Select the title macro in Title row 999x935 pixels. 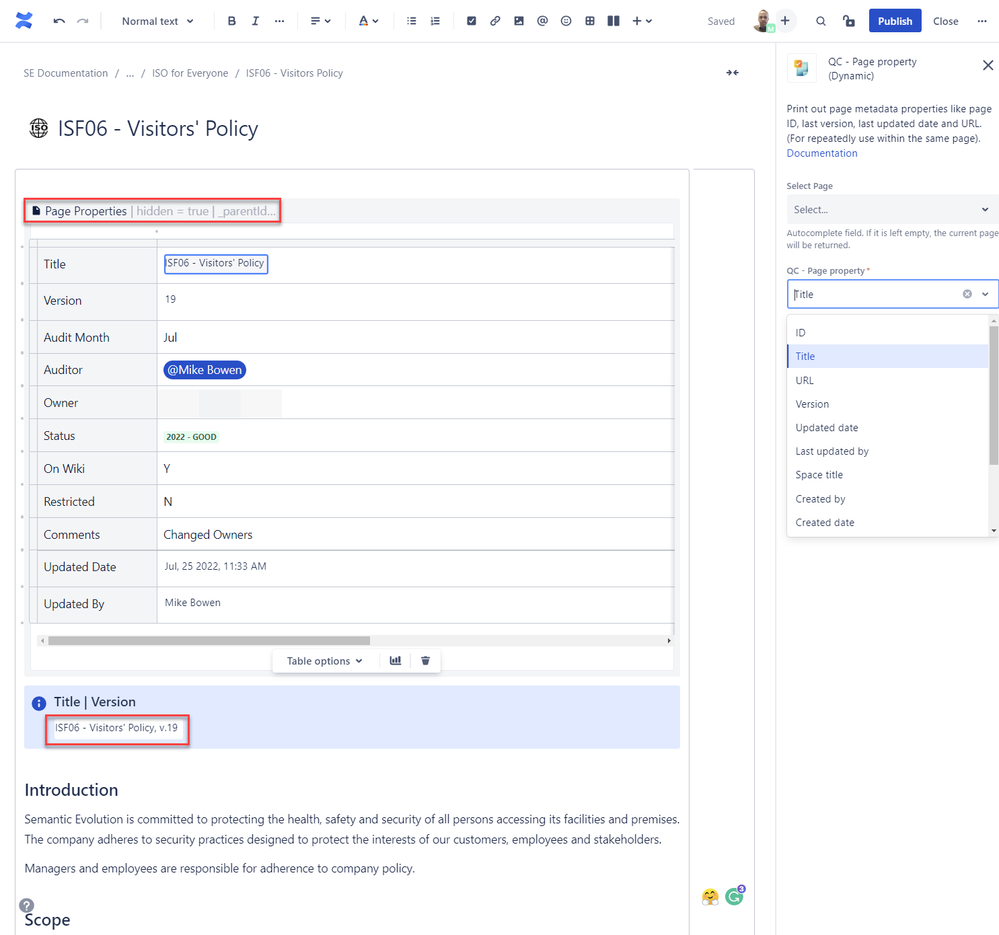coord(216,264)
